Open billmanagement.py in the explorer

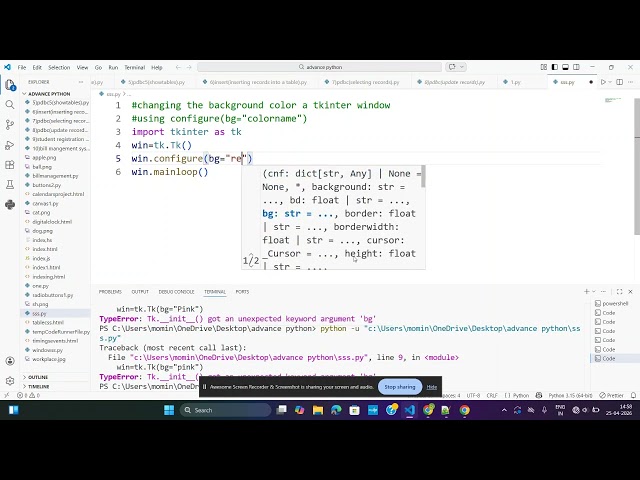(x=55, y=176)
